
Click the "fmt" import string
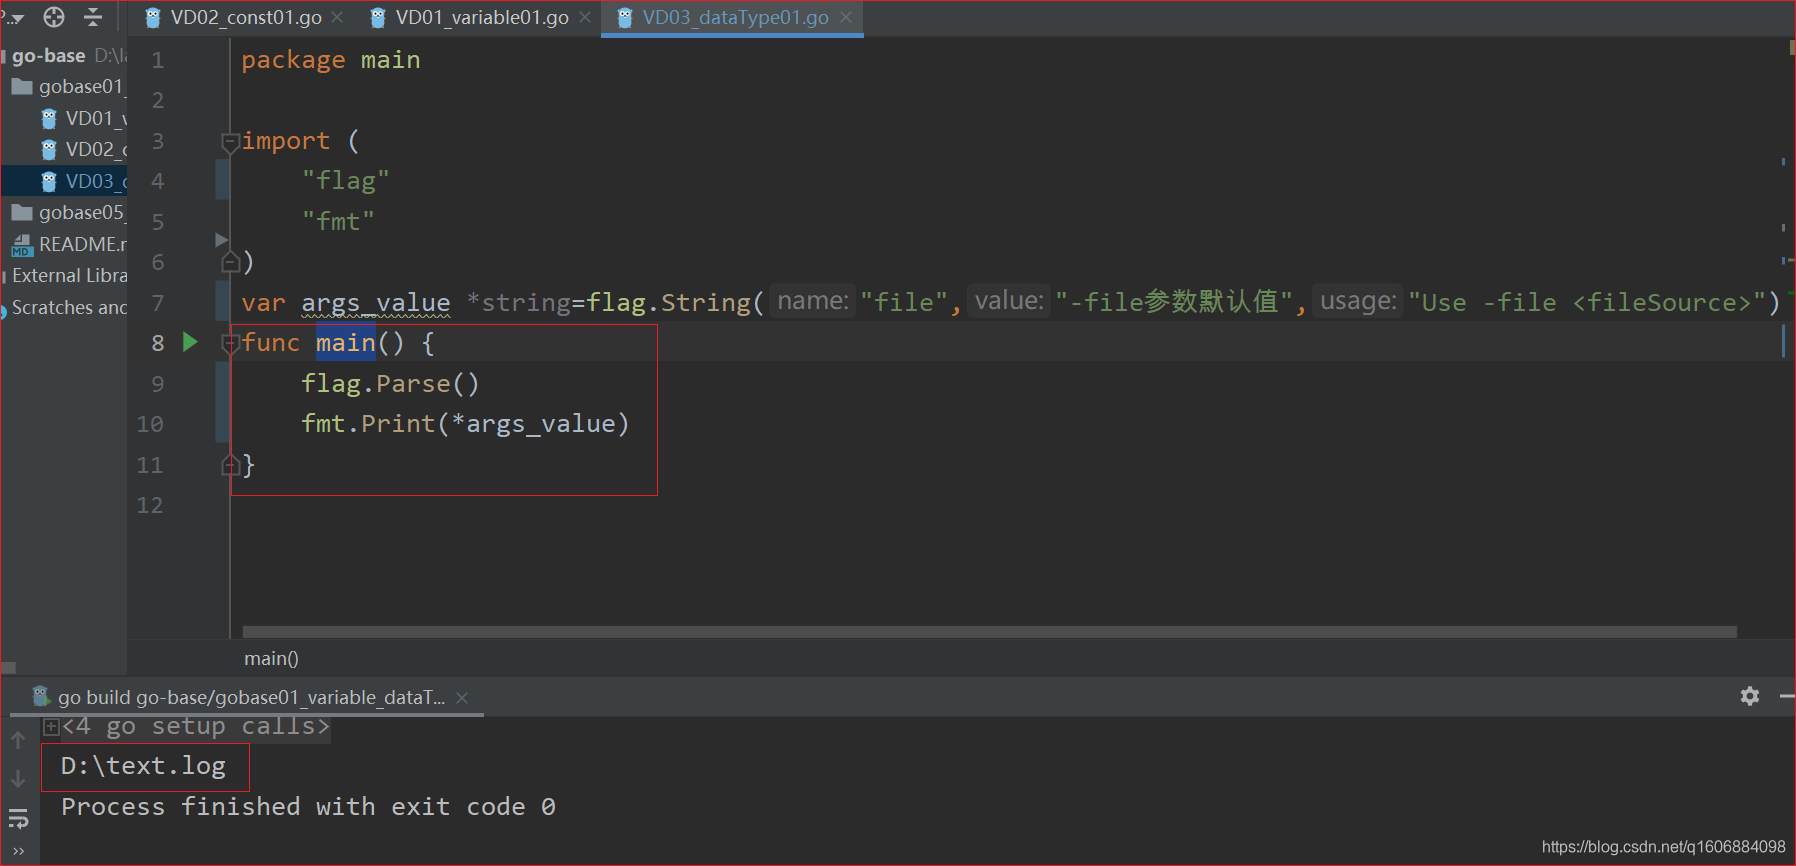[x=338, y=221]
